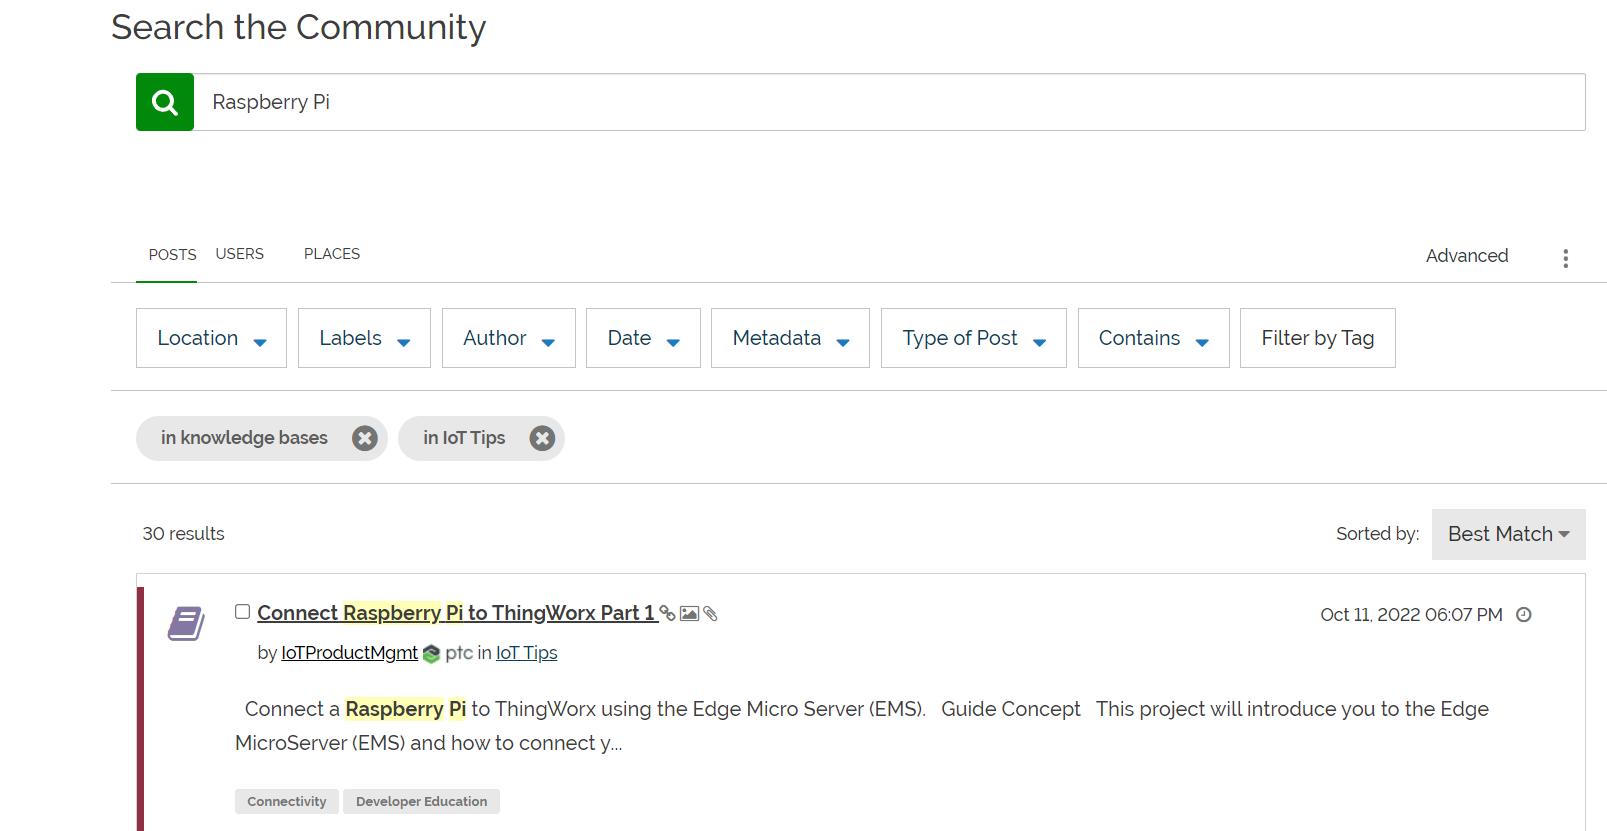Expand the Location filter dropdown
The image size is (1607, 831).
coord(211,338)
